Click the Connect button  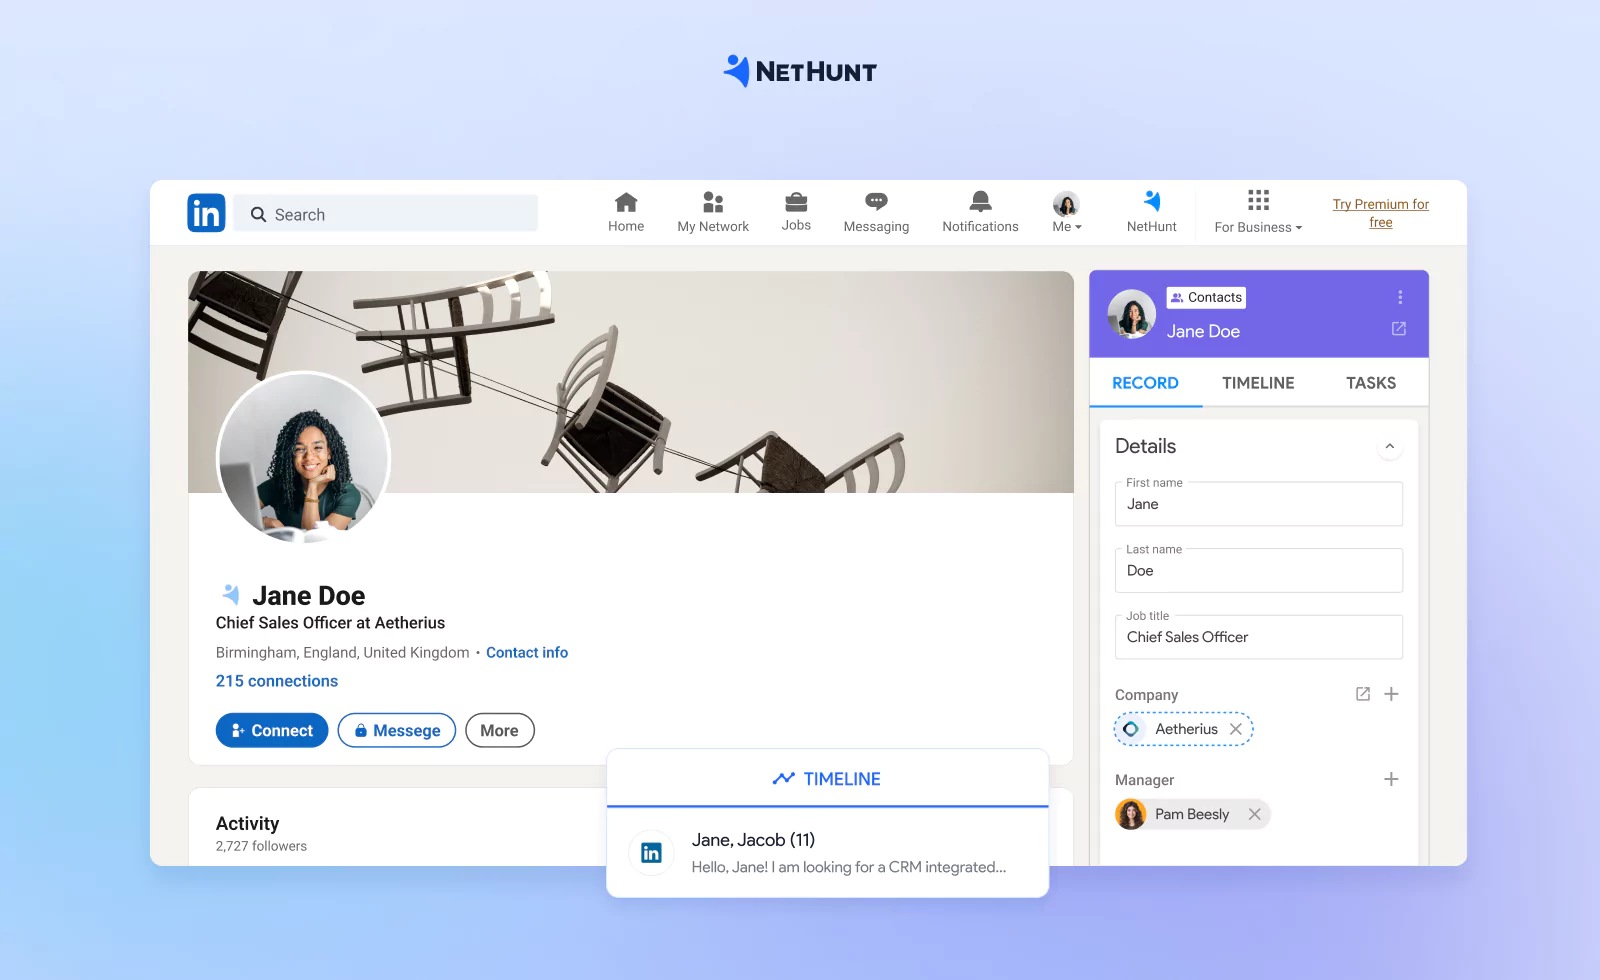click(x=271, y=730)
